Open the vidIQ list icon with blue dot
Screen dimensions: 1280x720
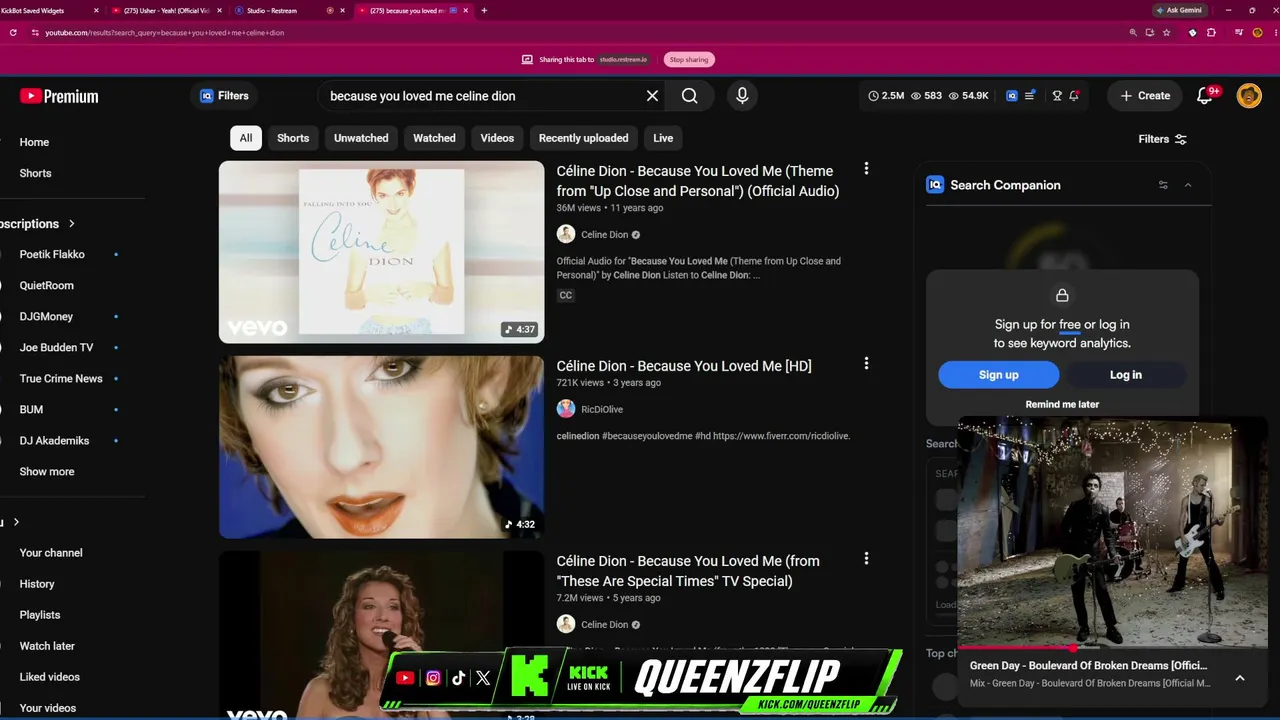(x=1030, y=96)
